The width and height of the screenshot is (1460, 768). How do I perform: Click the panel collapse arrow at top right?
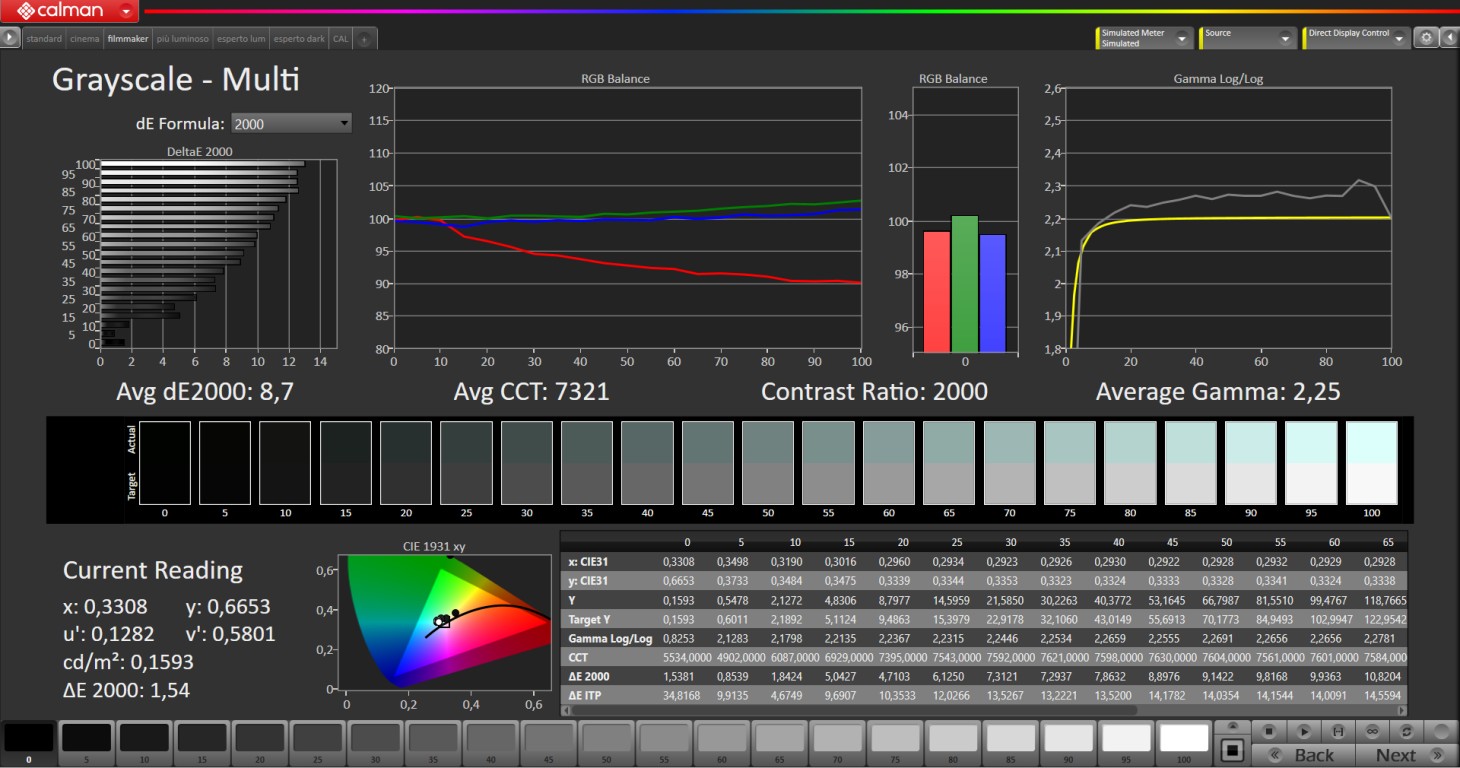click(1449, 38)
